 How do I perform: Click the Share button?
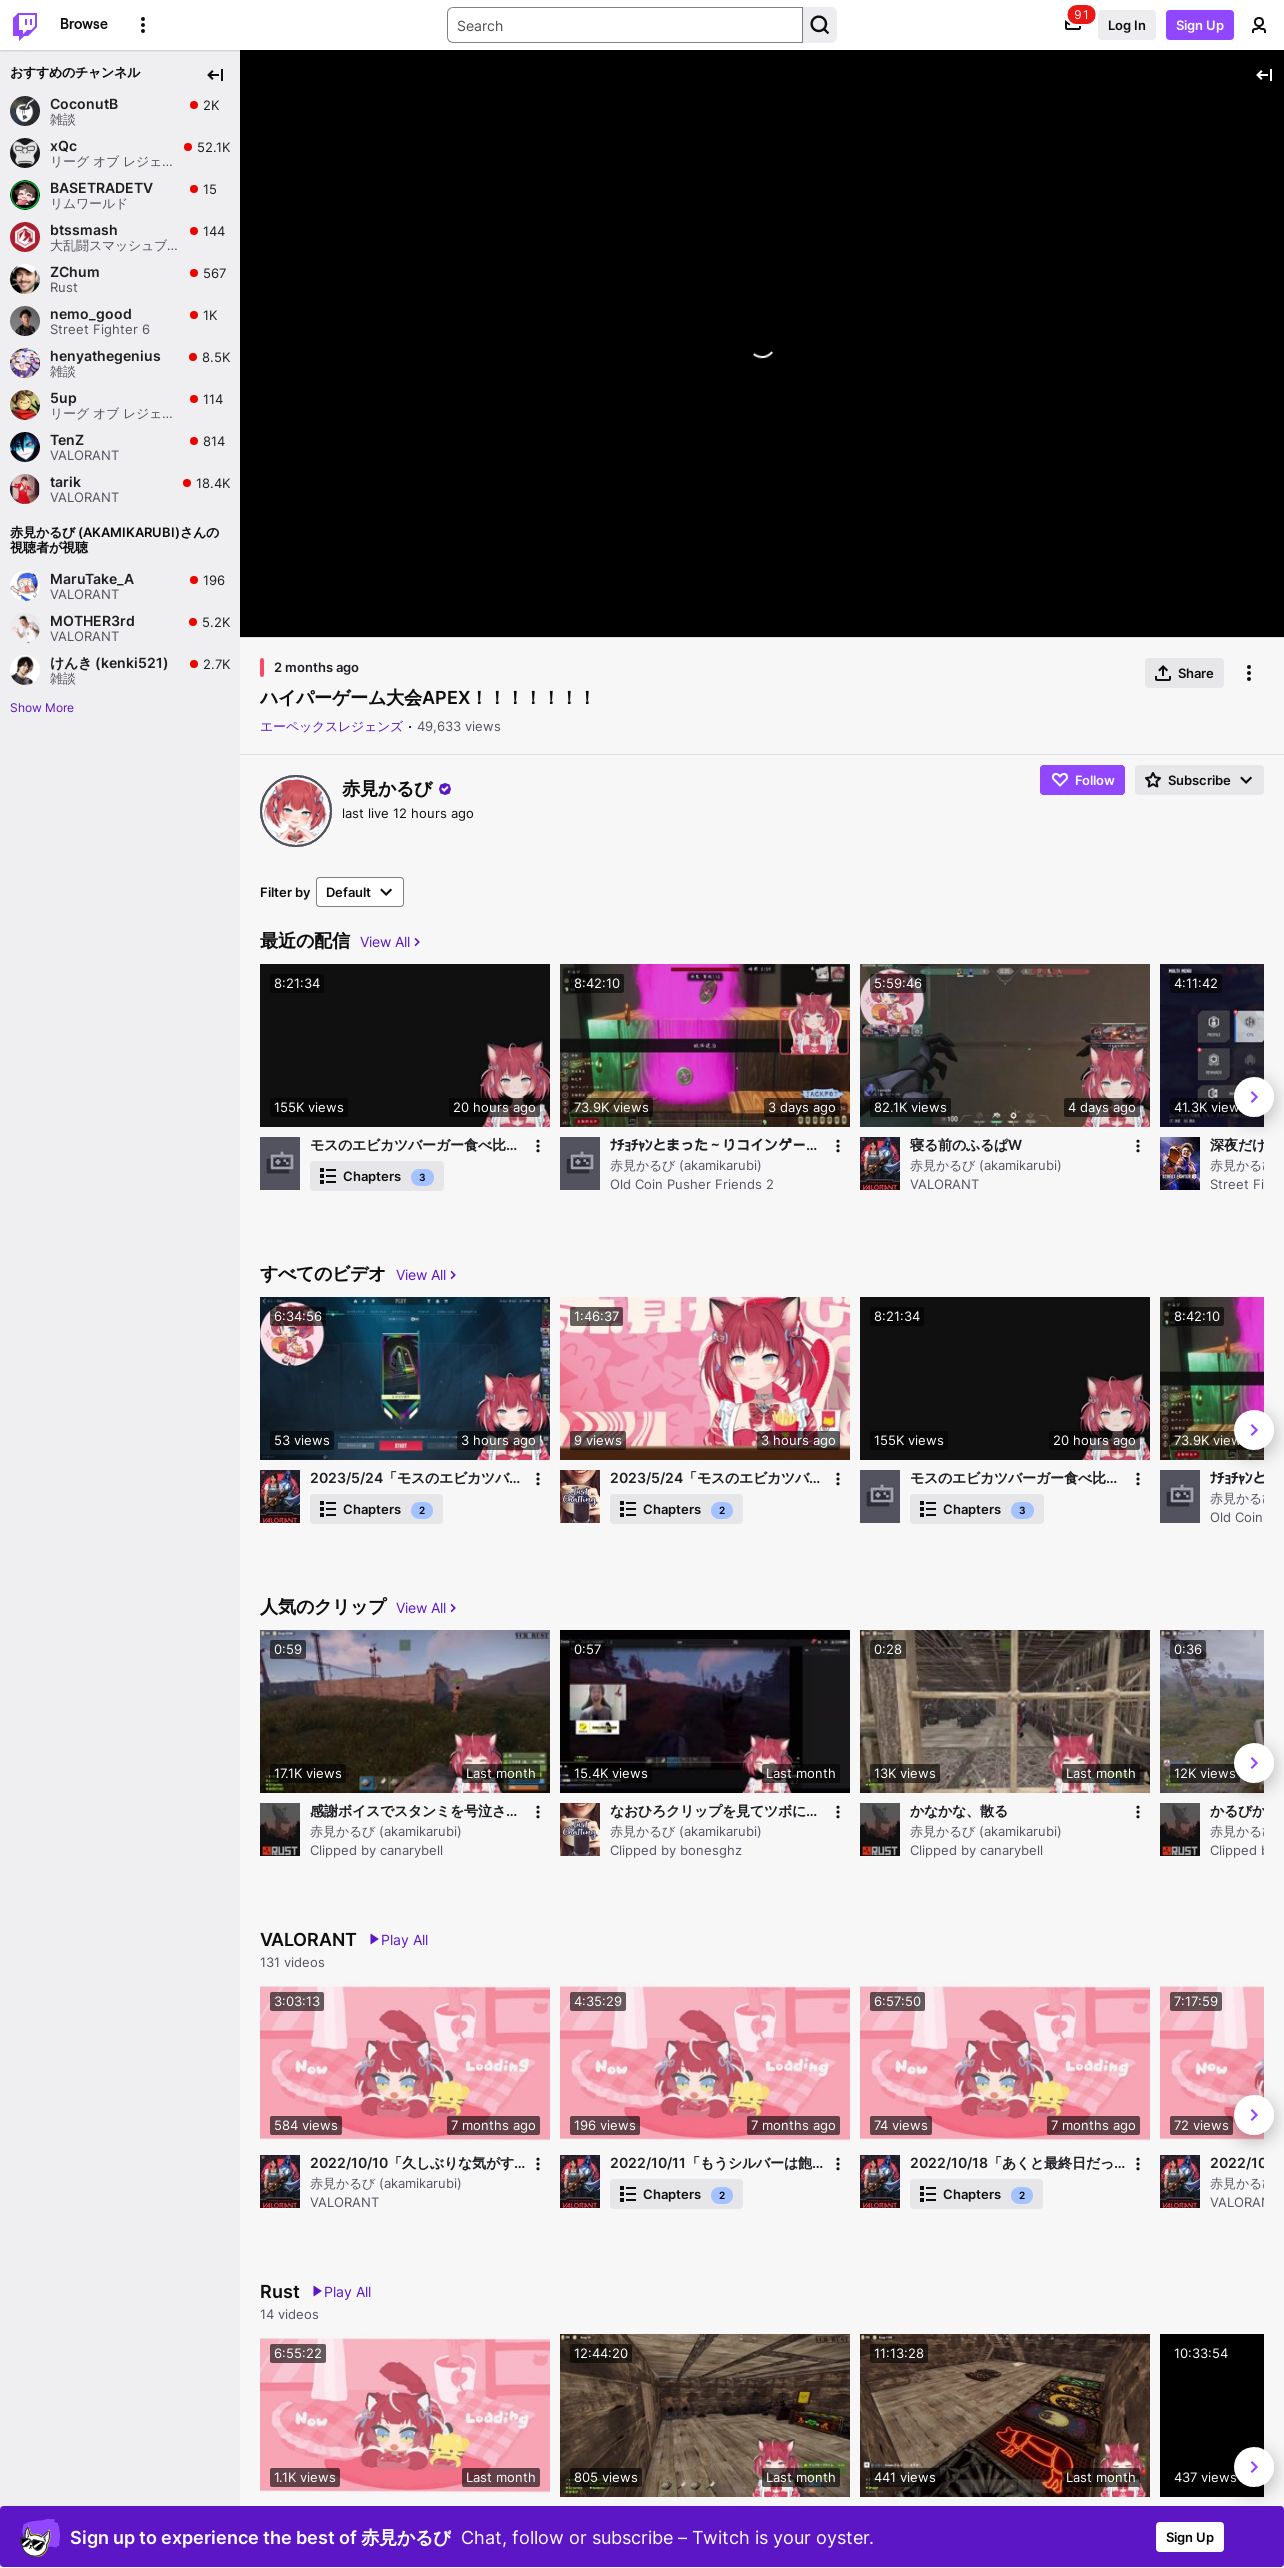1184,673
